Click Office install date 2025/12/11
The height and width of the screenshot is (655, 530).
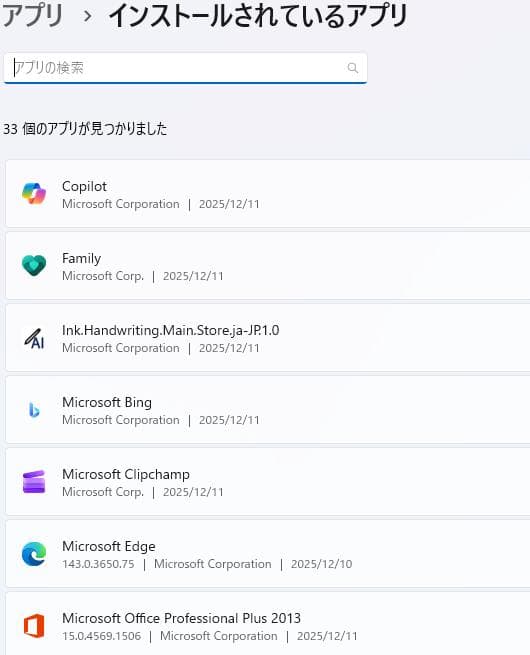pyautogui.click(x=327, y=636)
